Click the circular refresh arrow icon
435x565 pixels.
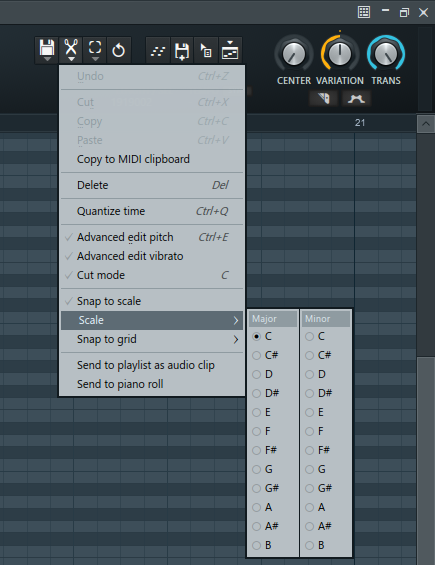pyautogui.click(x=119, y=50)
